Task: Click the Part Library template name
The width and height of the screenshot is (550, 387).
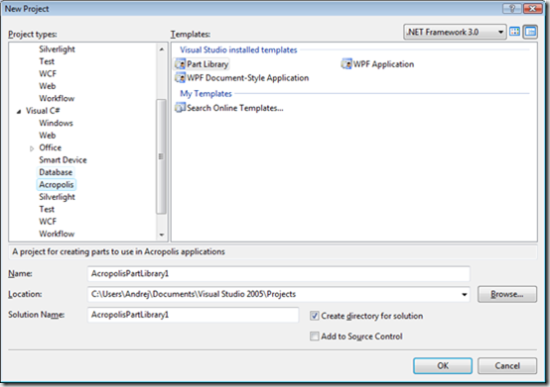Action: pyautogui.click(x=207, y=64)
